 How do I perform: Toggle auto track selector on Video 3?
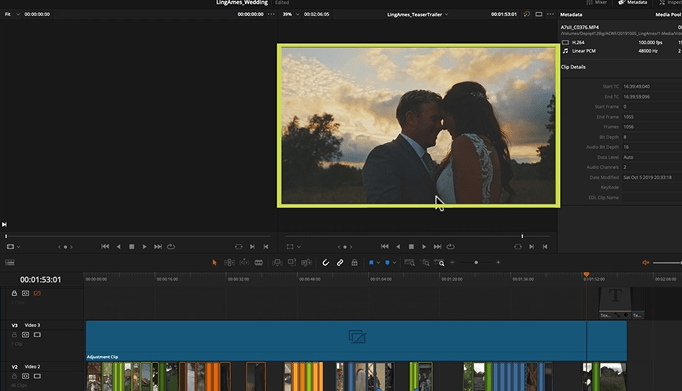[26, 335]
